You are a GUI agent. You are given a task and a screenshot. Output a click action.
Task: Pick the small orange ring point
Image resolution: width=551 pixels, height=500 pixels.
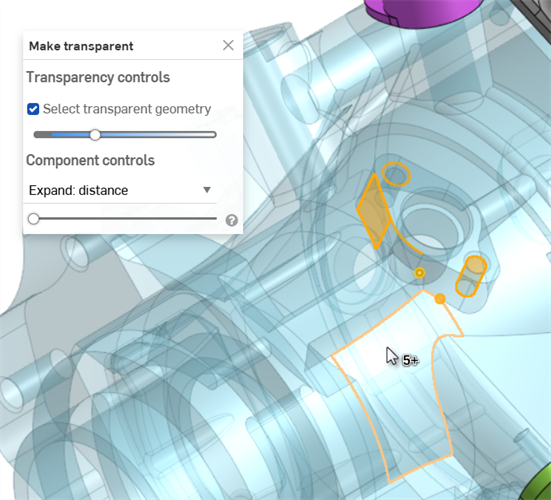[x=419, y=273]
